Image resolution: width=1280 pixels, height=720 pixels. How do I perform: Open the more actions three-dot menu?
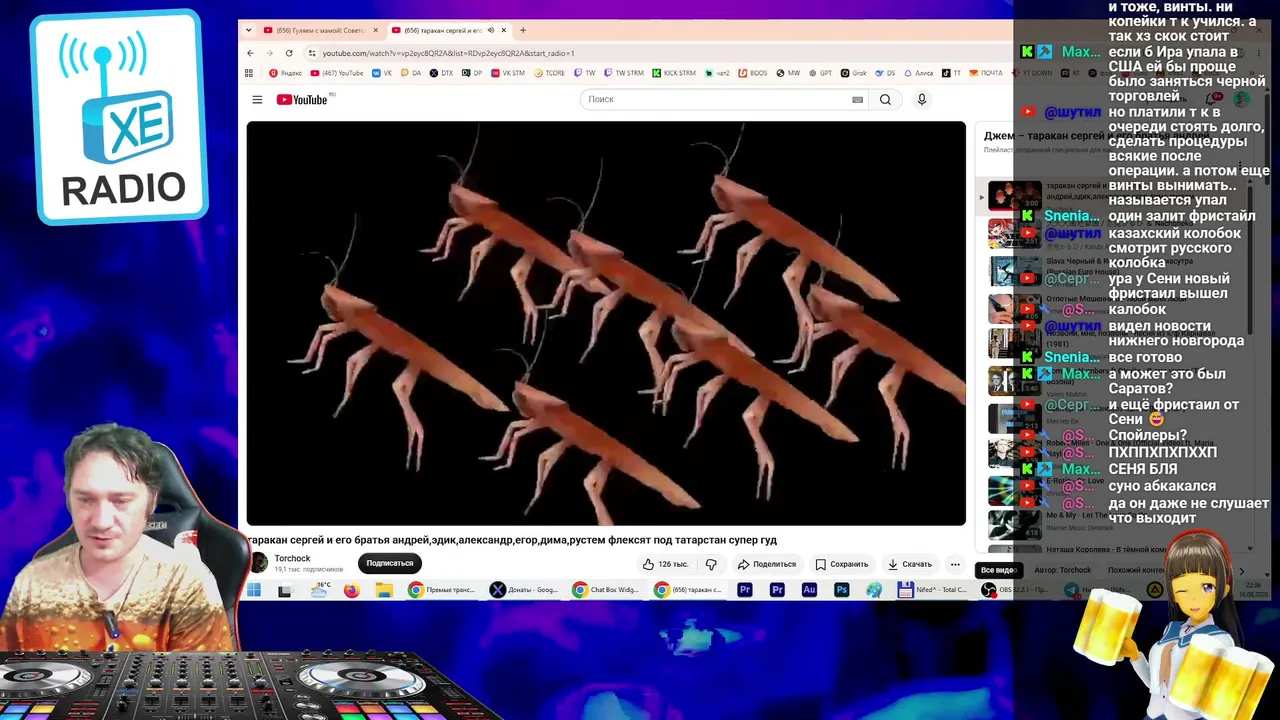coord(955,564)
